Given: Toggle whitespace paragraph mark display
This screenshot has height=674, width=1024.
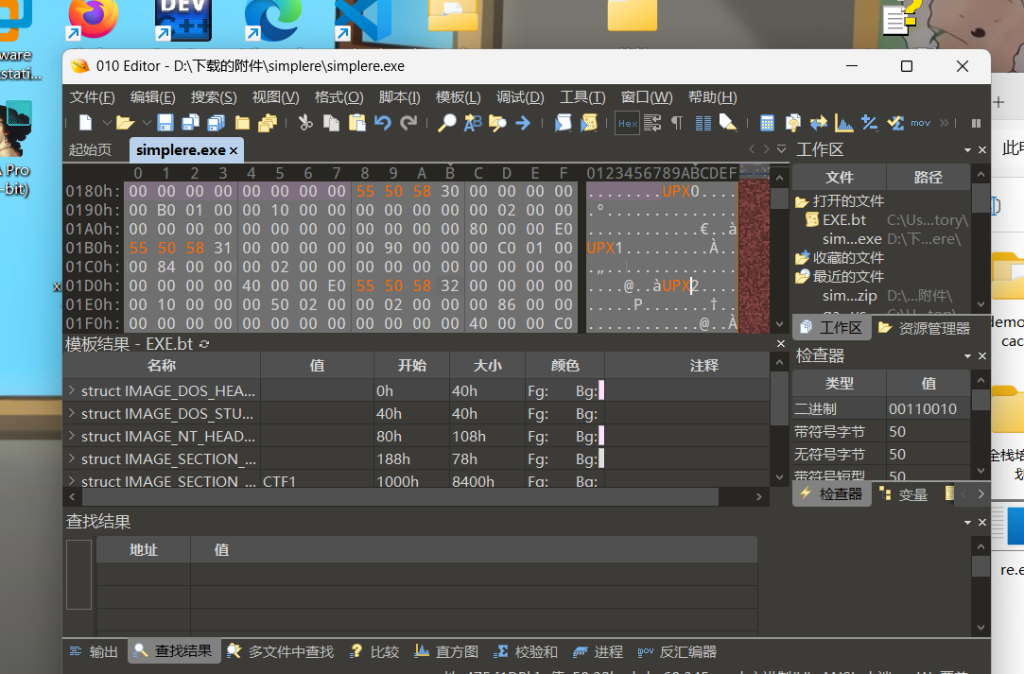Looking at the screenshot, I should click(677, 123).
